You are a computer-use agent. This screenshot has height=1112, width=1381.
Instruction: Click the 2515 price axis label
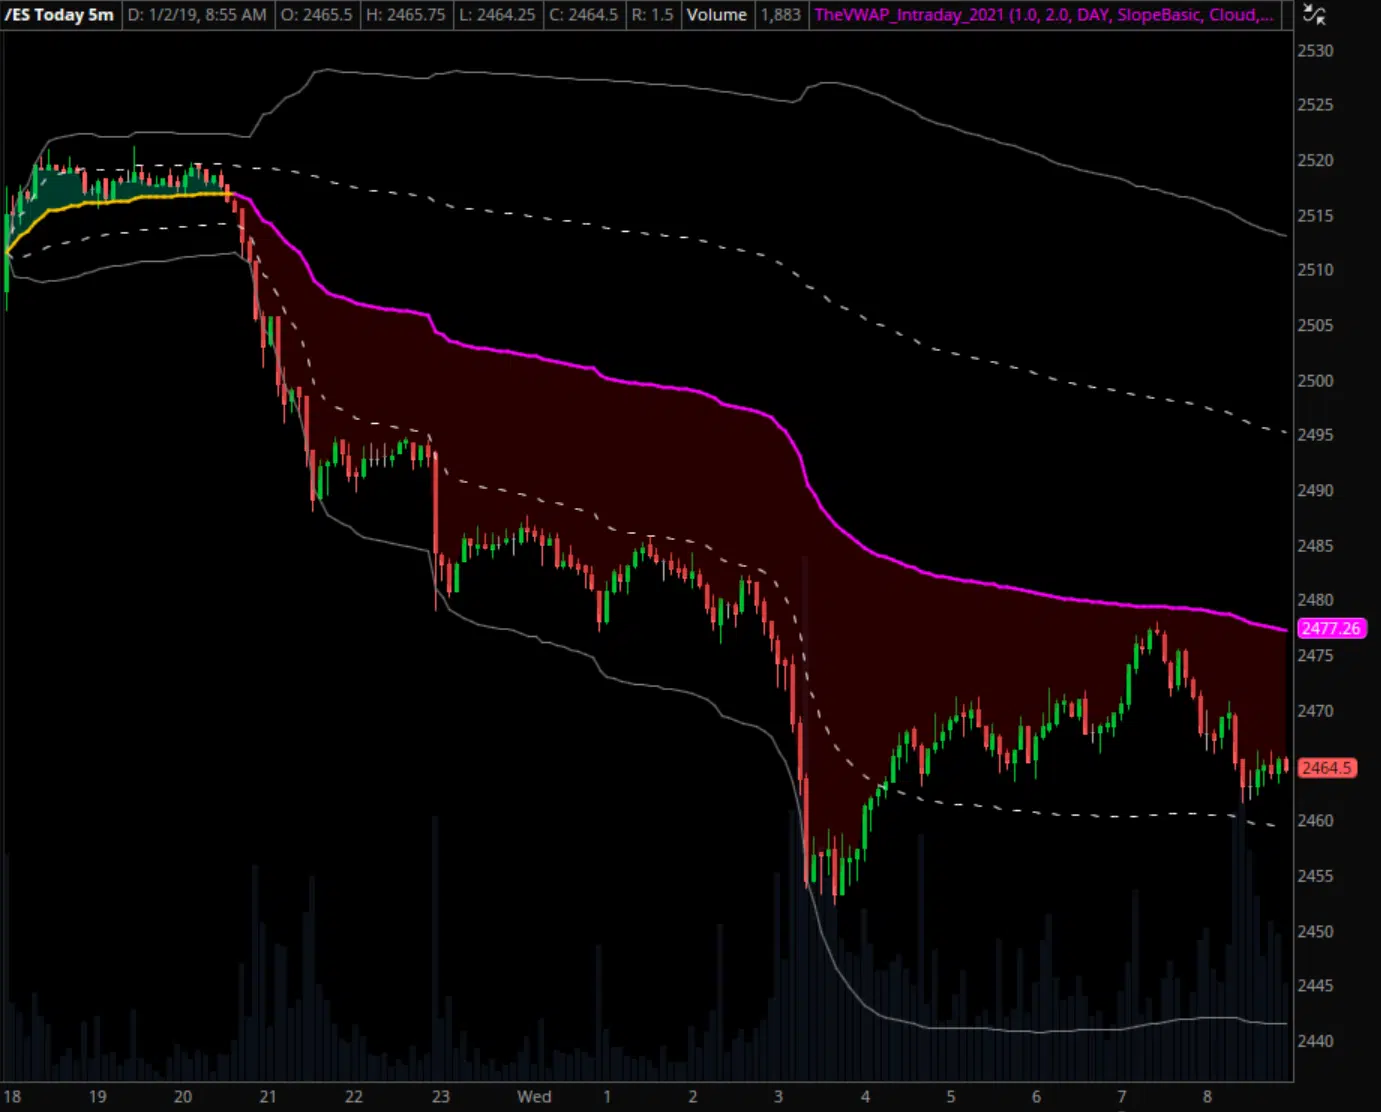pyautogui.click(x=1315, y=215)
